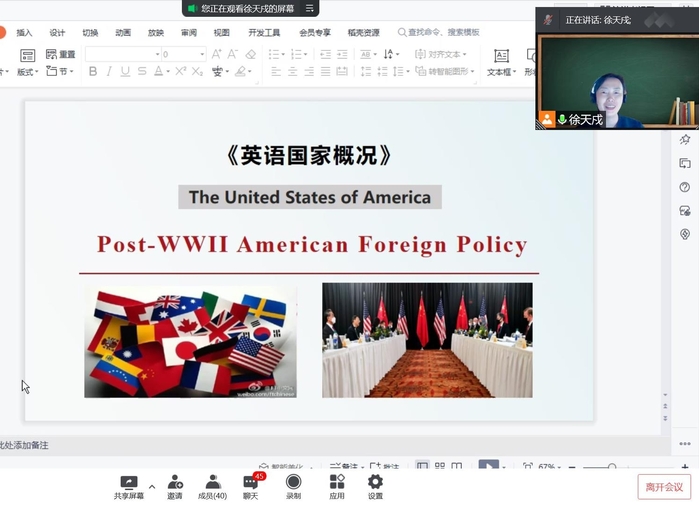The image size is (699, 505).
Task: Switch to the 动画 animation tab
Action: click(123, 33)
